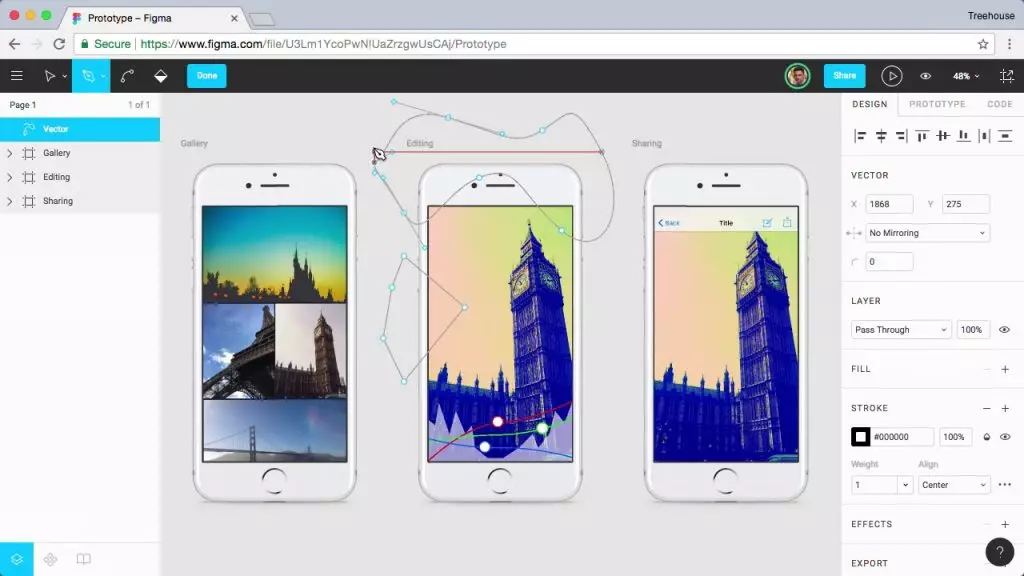Toggle stroke visibility eye icon
The height and width of the screenshot is (576, 1024).
click(1005, 437)
